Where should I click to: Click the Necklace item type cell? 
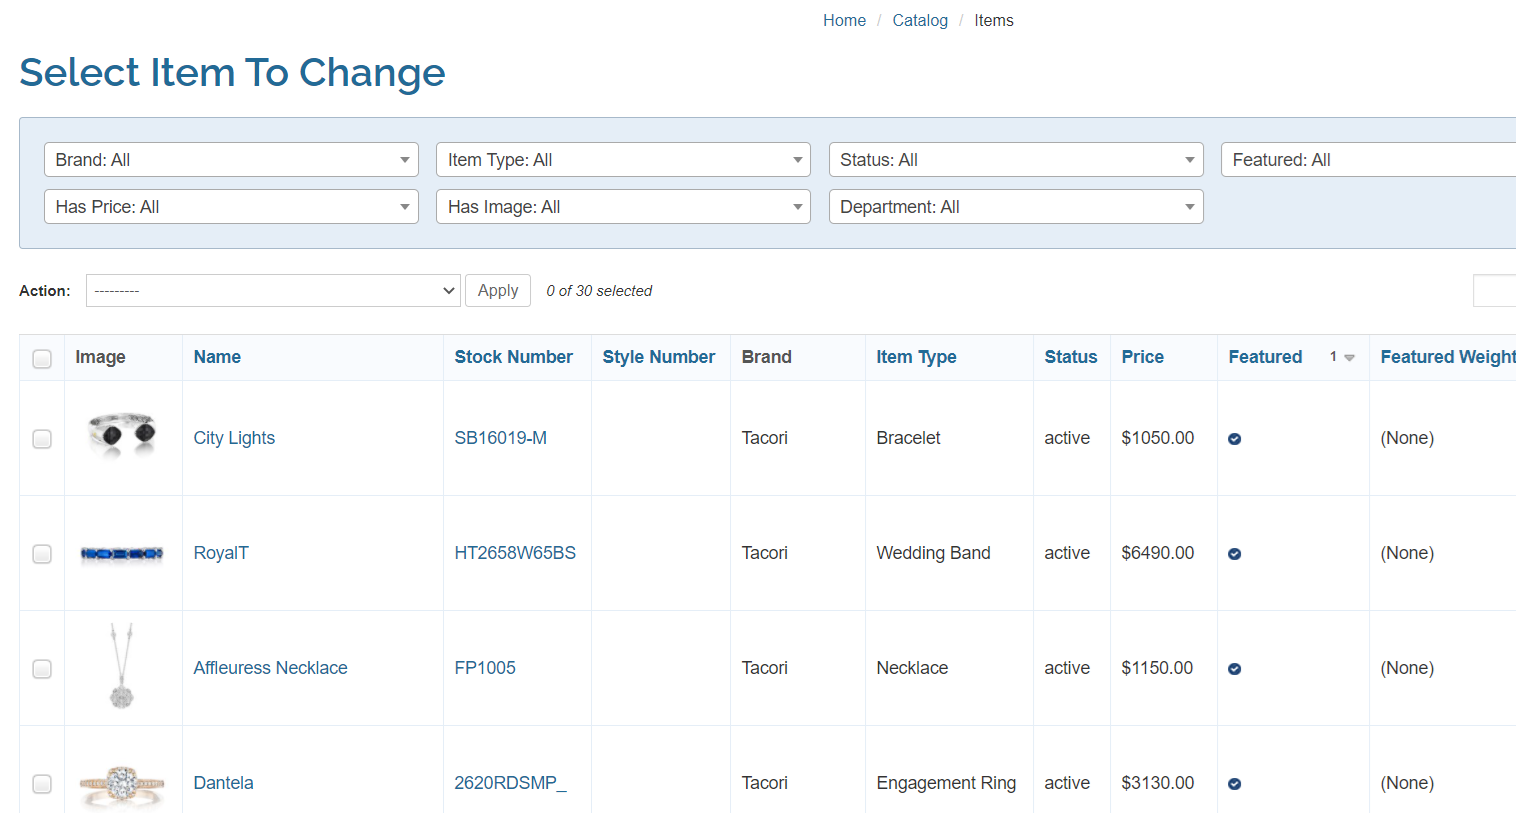point(912,668)
